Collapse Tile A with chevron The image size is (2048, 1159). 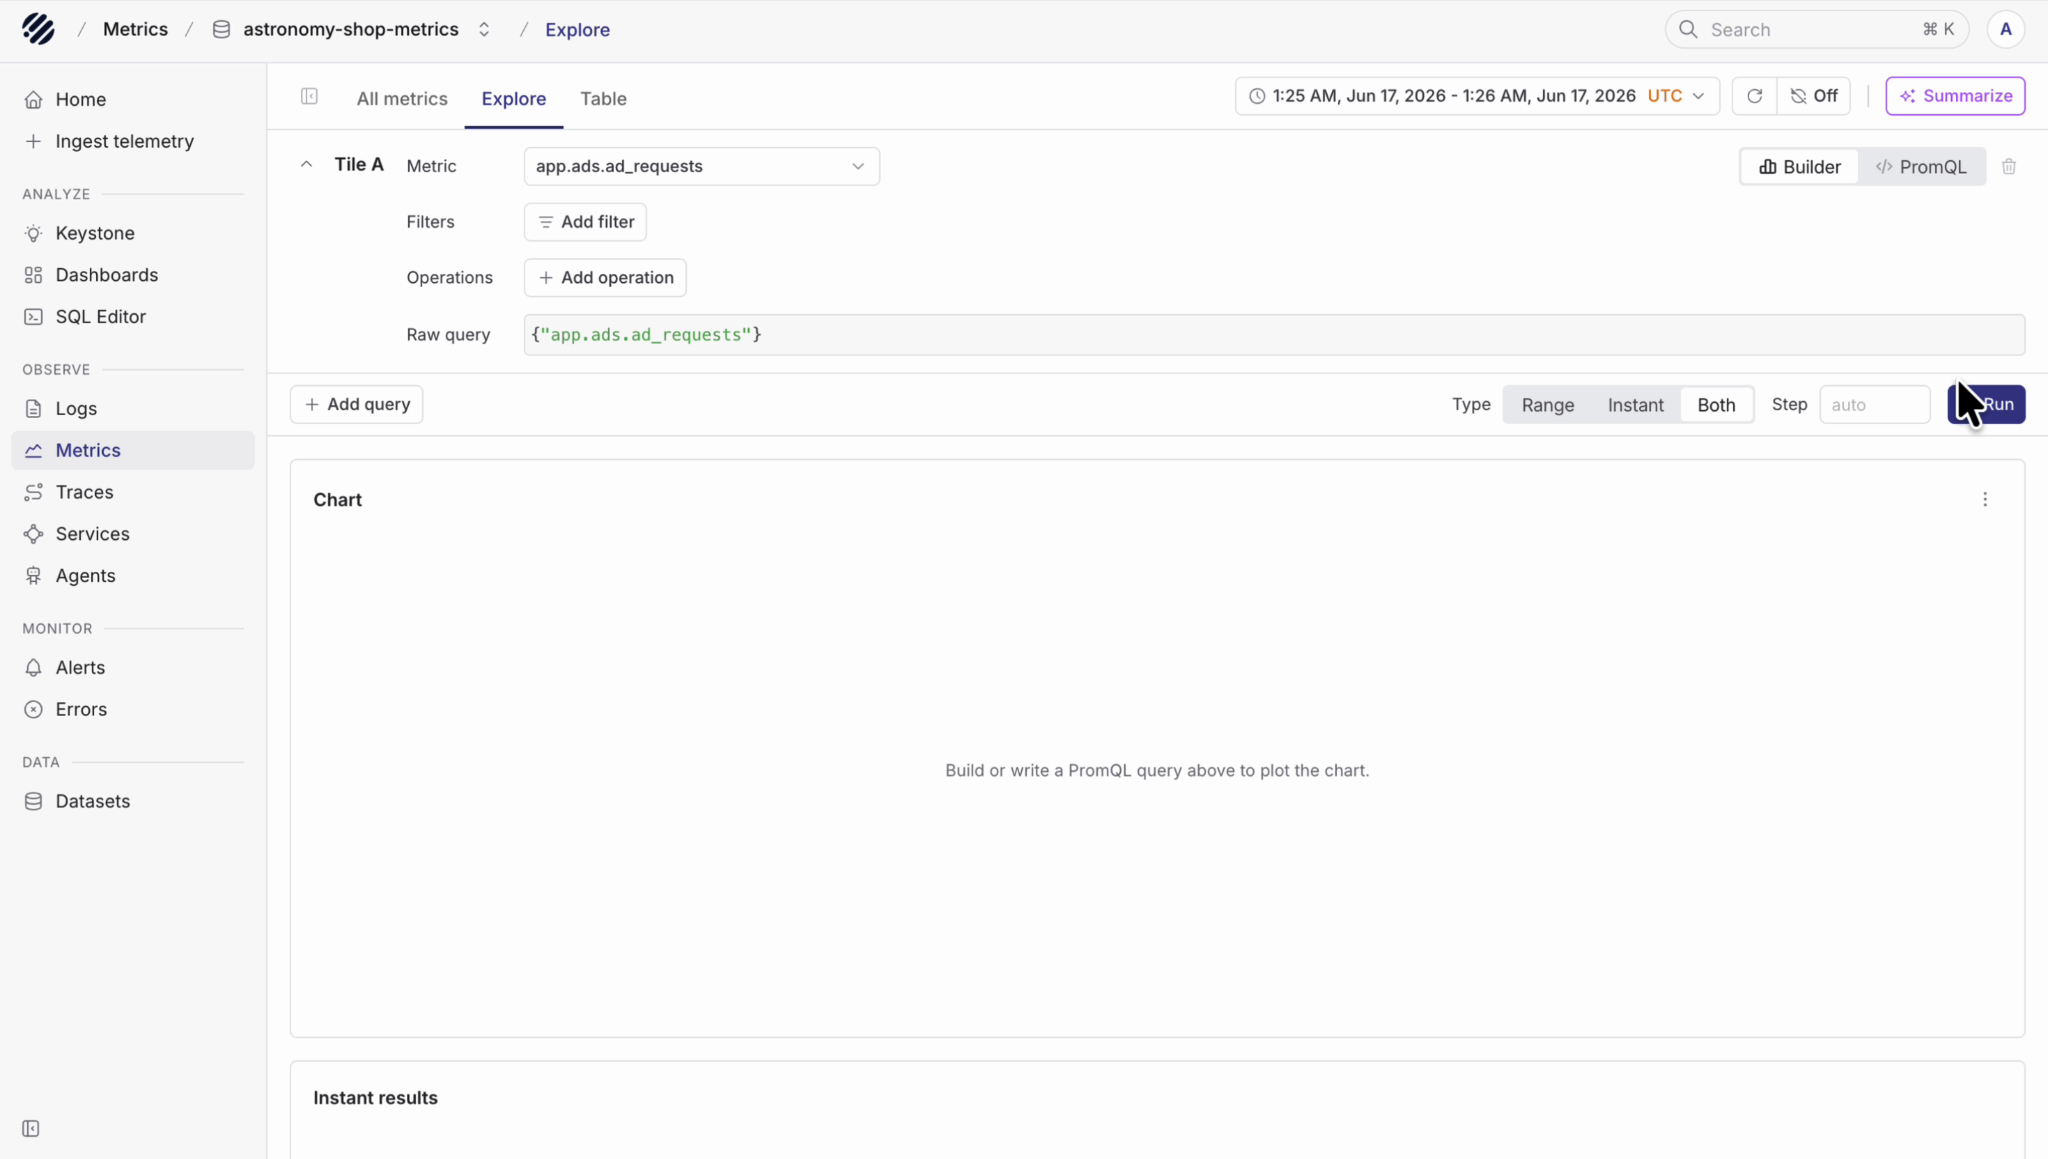point(306,165)
